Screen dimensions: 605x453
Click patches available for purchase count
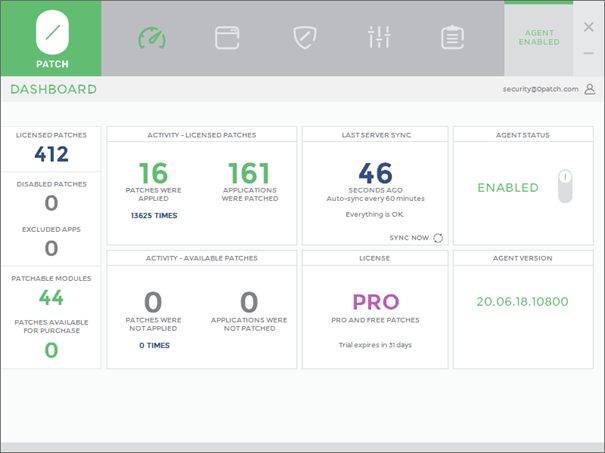51,350
